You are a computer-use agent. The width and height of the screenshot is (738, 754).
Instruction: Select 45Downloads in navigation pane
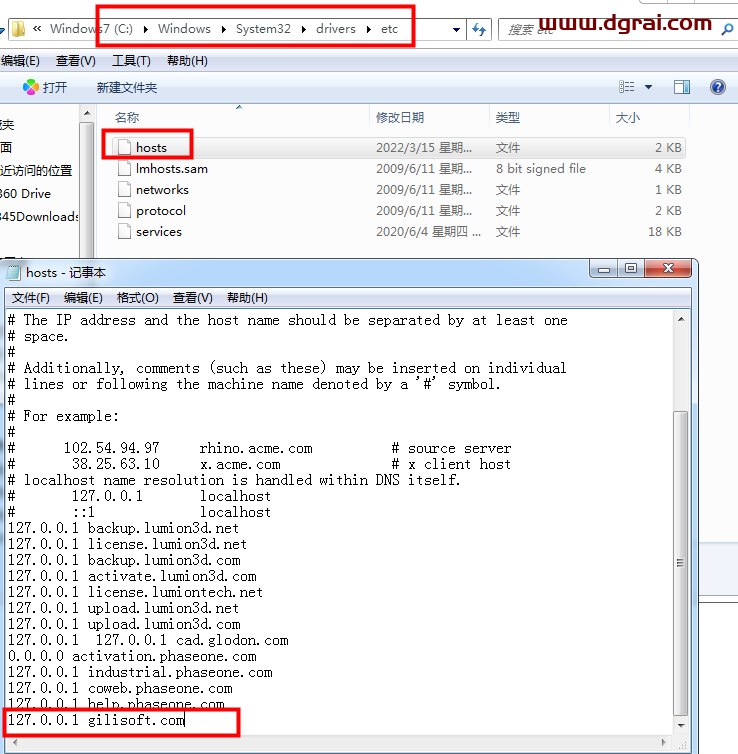click(x=39, y=217)
